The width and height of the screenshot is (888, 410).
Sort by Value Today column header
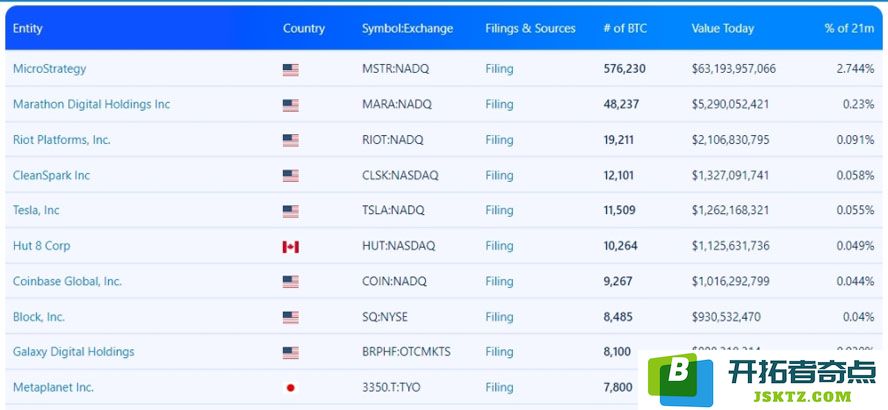click(x=723, y=28)
